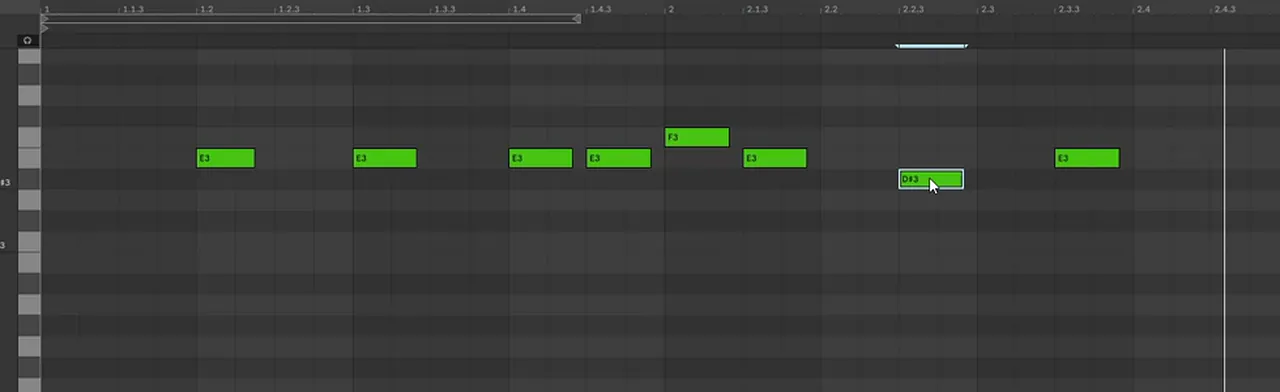Select the first E3 note at 1.2
Image resolution: width=1280 pixels, height=392 pixels.
226,158
